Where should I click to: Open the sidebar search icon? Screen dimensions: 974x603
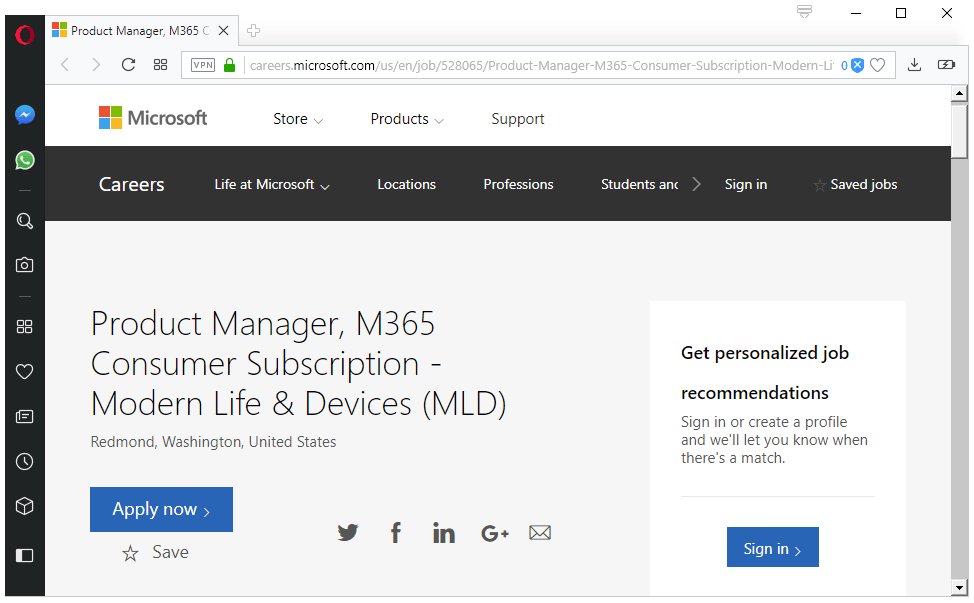pos(25,221)
